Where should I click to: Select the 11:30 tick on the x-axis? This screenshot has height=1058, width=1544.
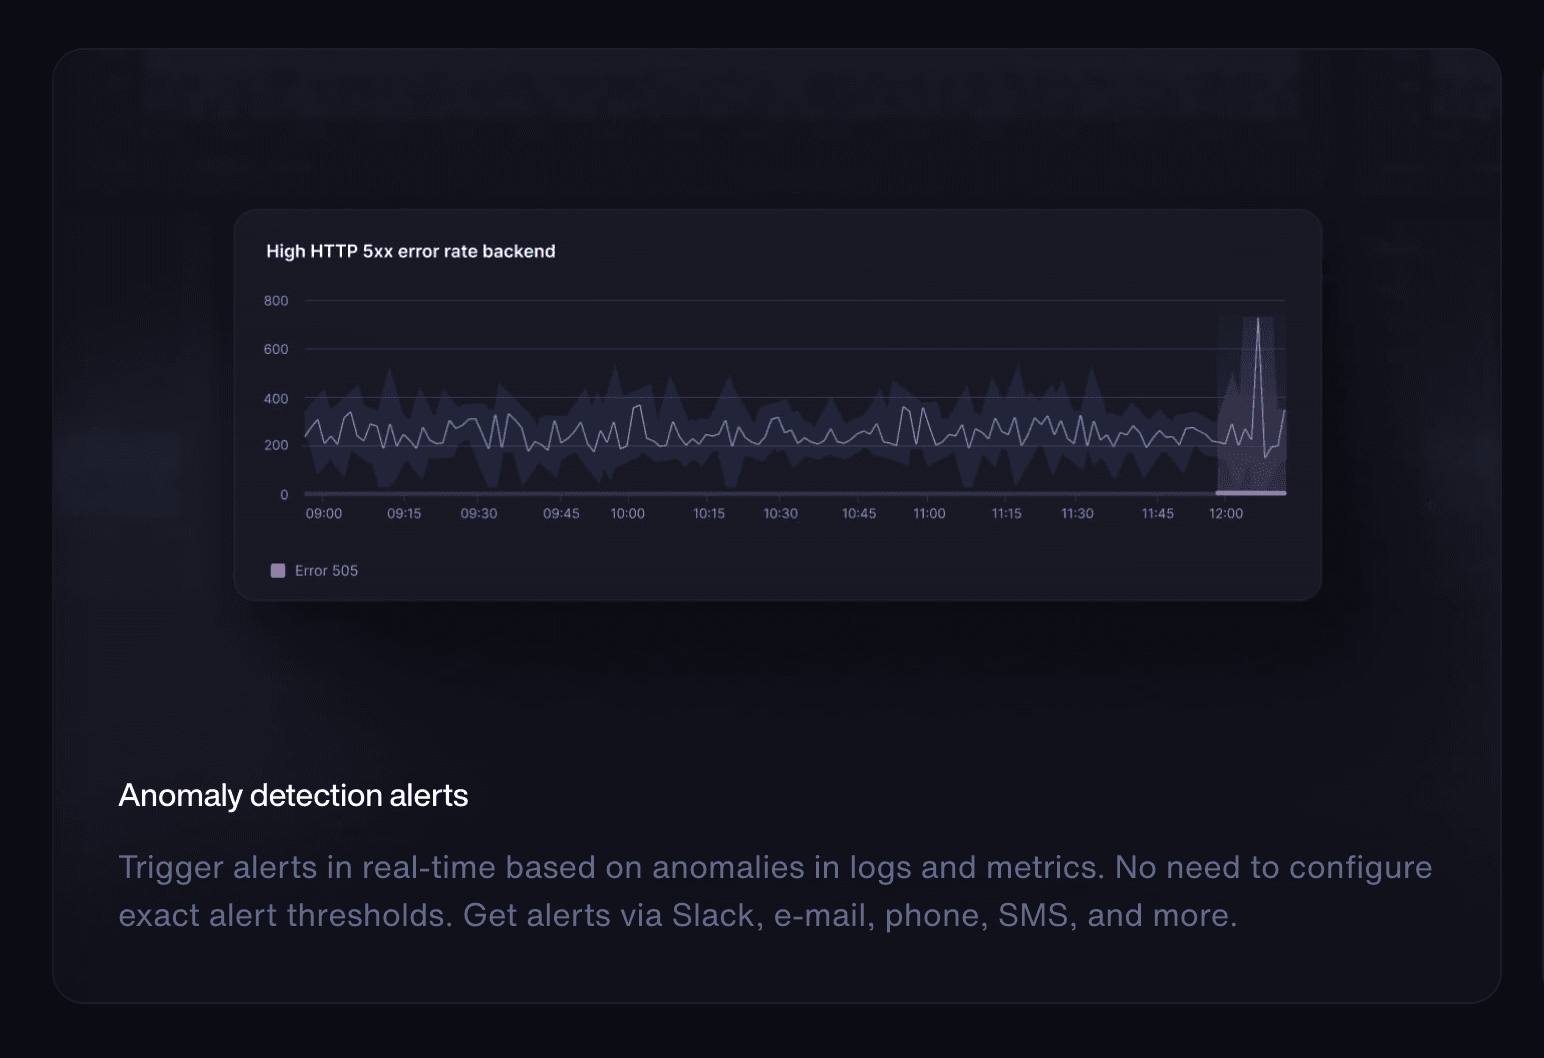tap(1076, 513)
